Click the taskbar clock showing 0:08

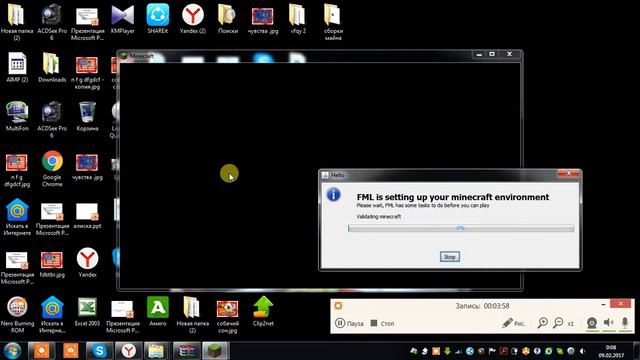point(611,351)
